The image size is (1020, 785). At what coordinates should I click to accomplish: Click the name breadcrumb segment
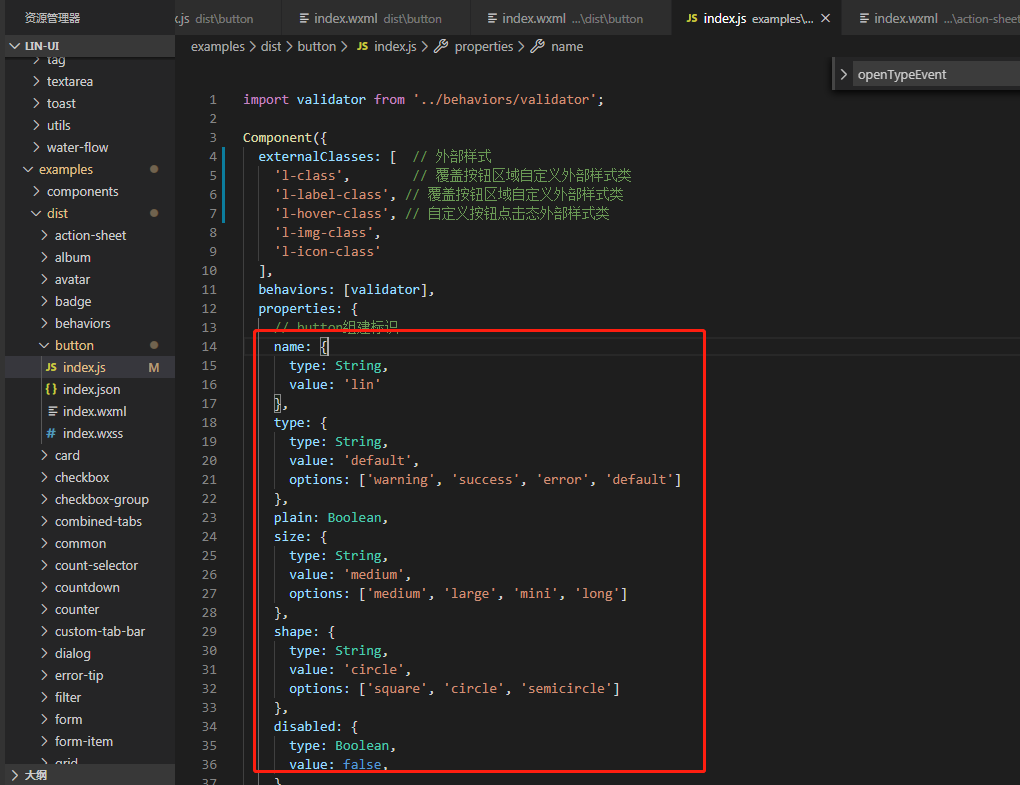[x=567, y=47]
